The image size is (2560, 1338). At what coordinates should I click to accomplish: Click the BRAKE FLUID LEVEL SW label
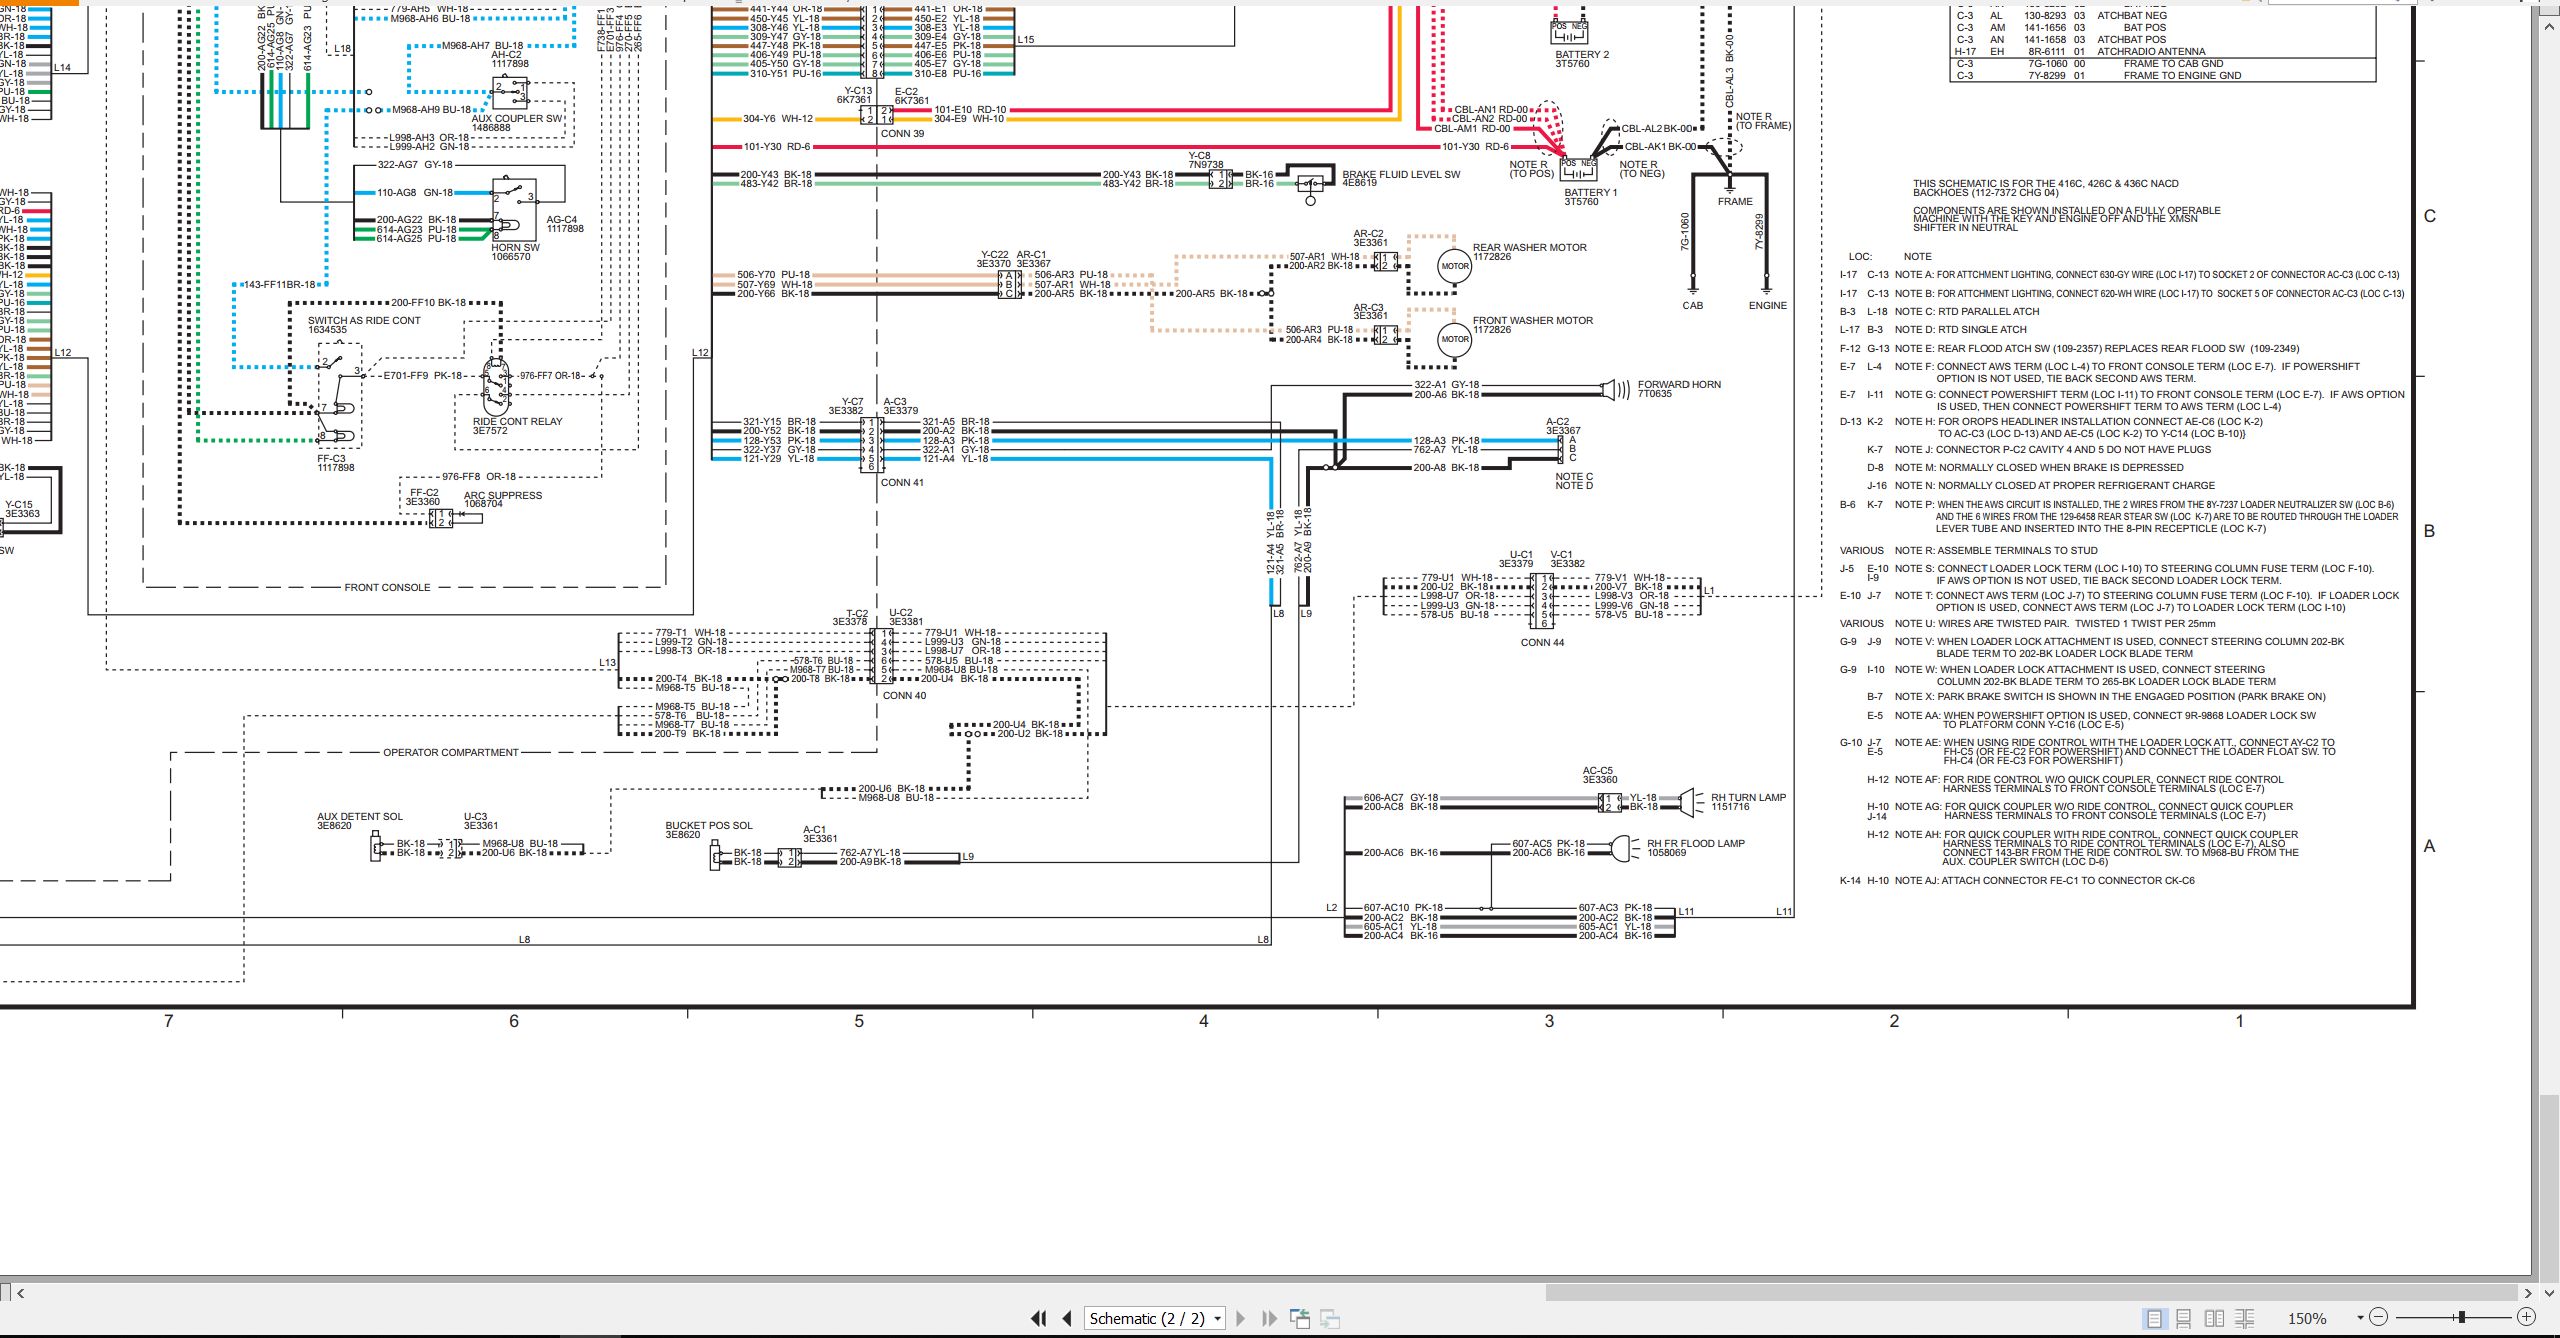click(x=1401, y=174)
